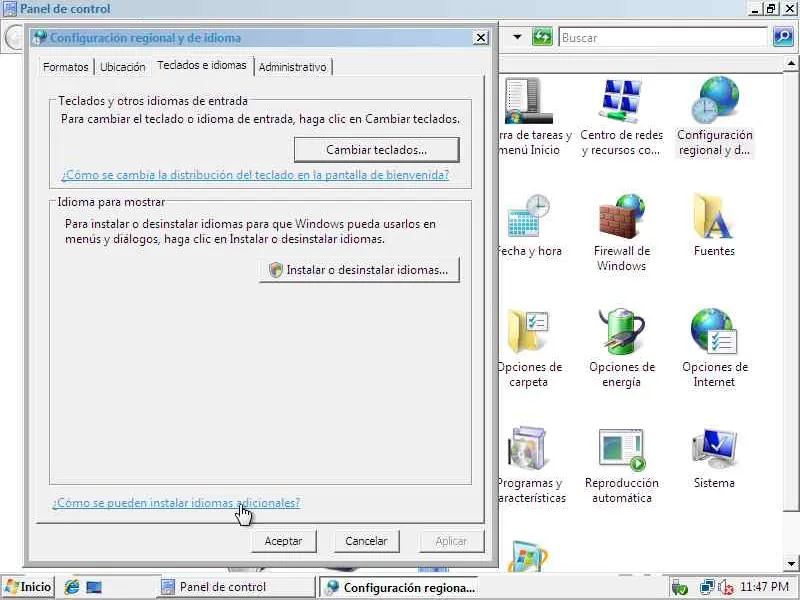Image resolution: width=800 pixels, height=600 pixels.
Task: Launch Internet Explorer from quick launch
Action: [x=72, y=587]
